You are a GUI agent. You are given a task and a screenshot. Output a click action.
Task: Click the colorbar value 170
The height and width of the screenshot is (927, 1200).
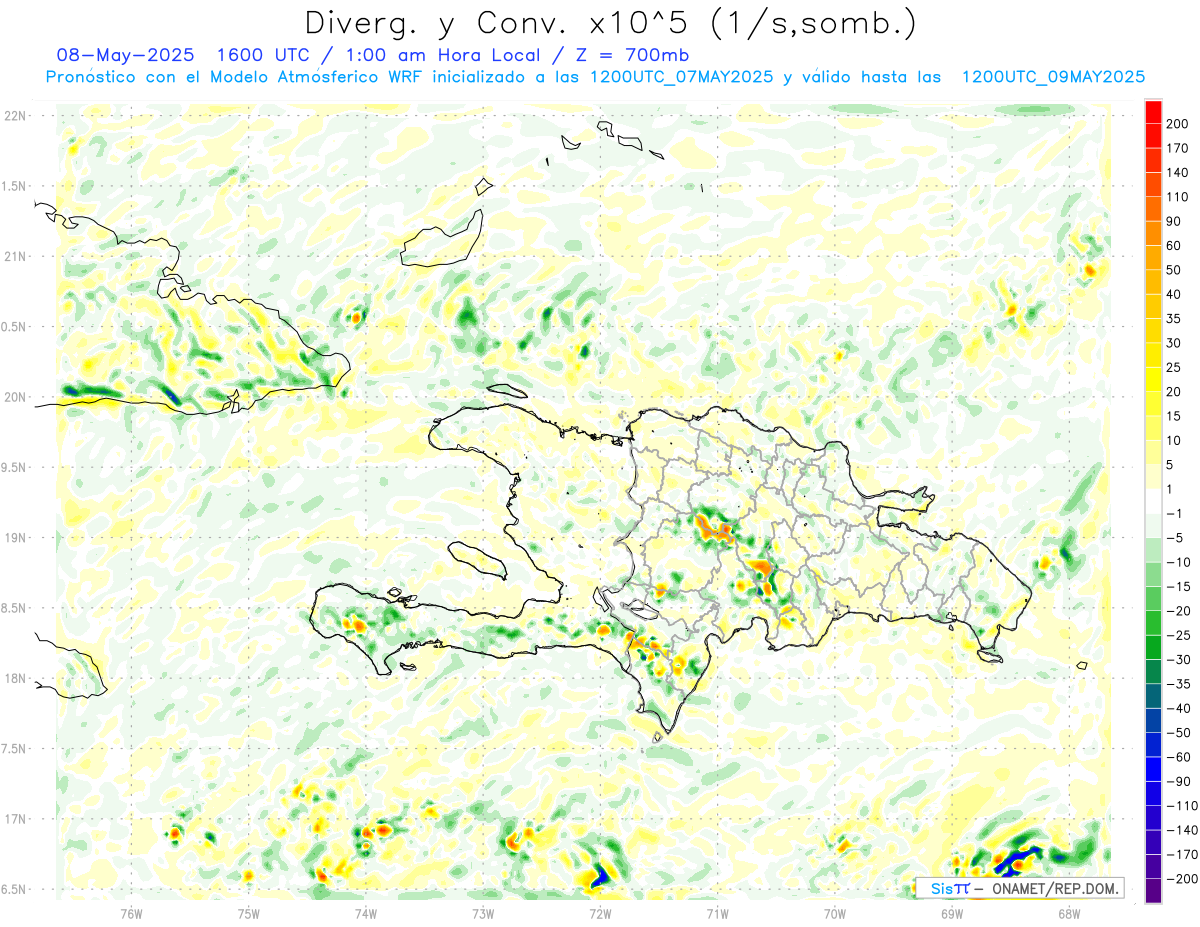(x=1177, y=148)
